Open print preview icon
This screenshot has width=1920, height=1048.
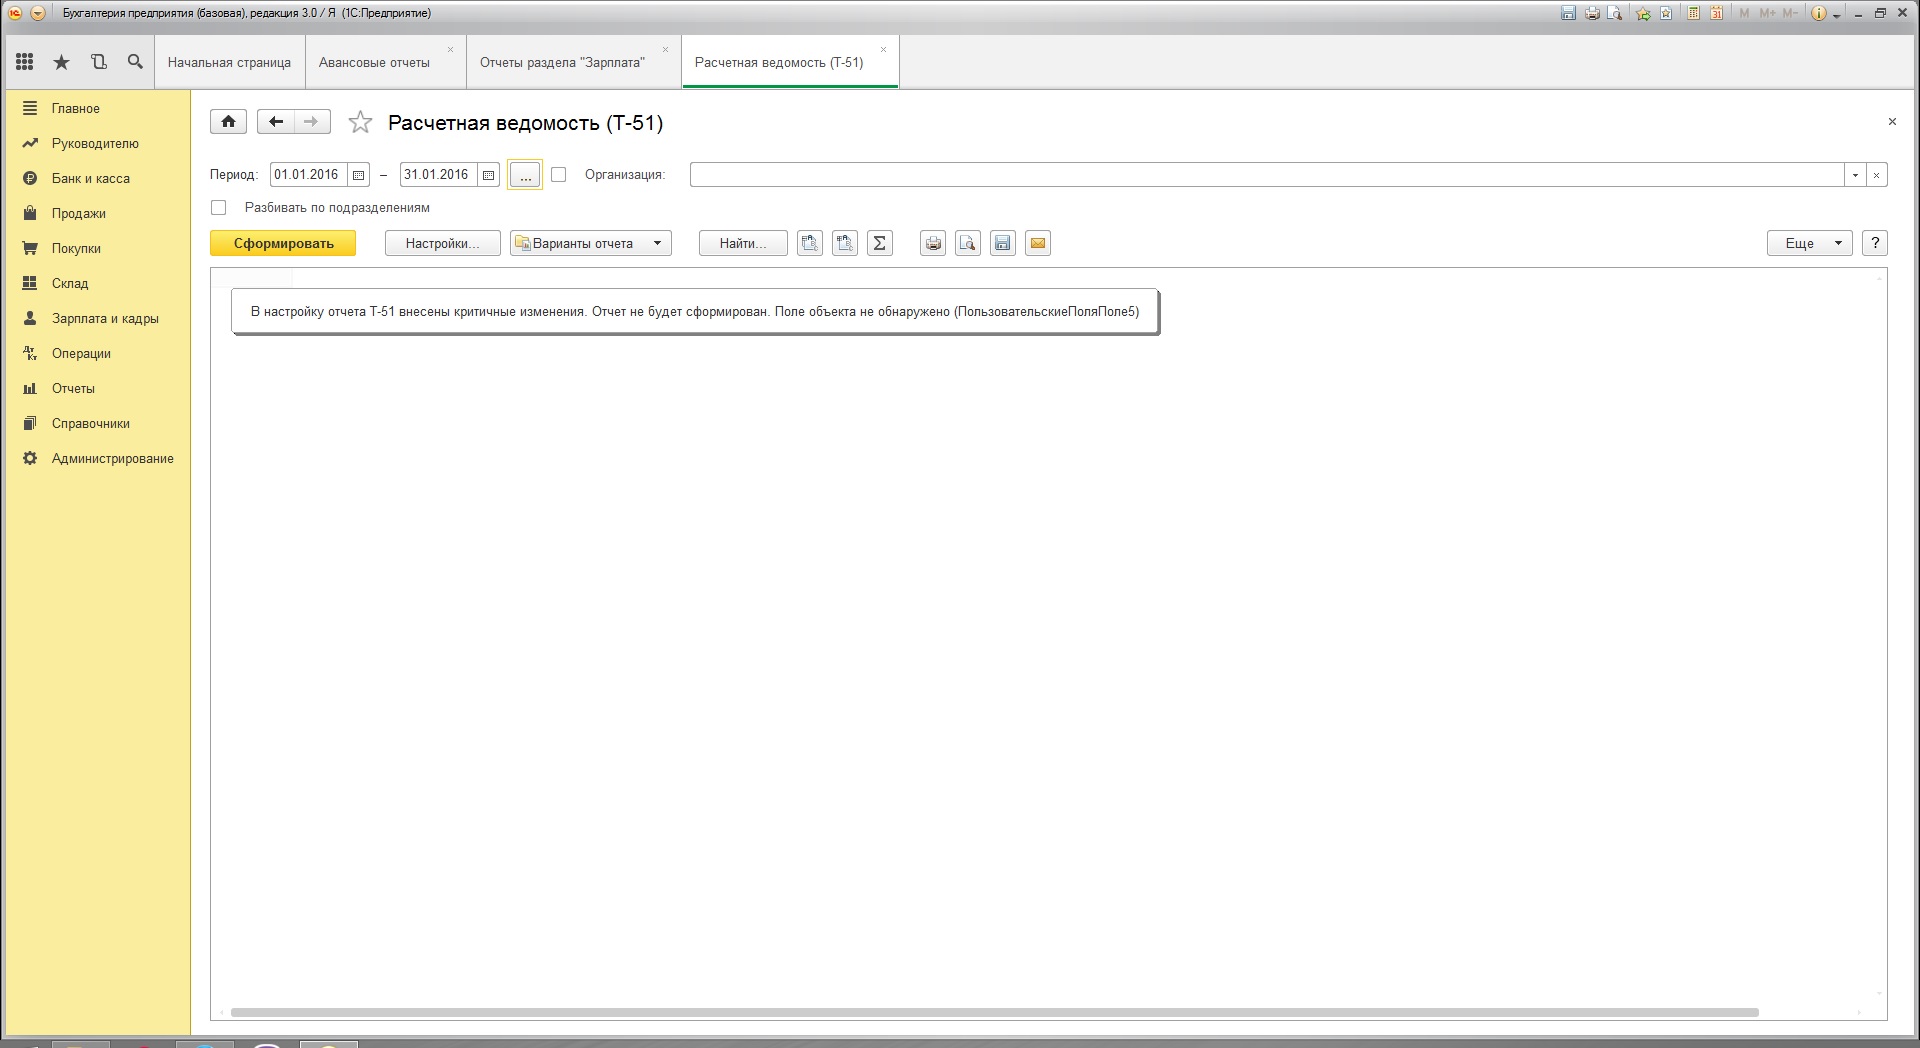pyautogui.click(x=968, y=243)
